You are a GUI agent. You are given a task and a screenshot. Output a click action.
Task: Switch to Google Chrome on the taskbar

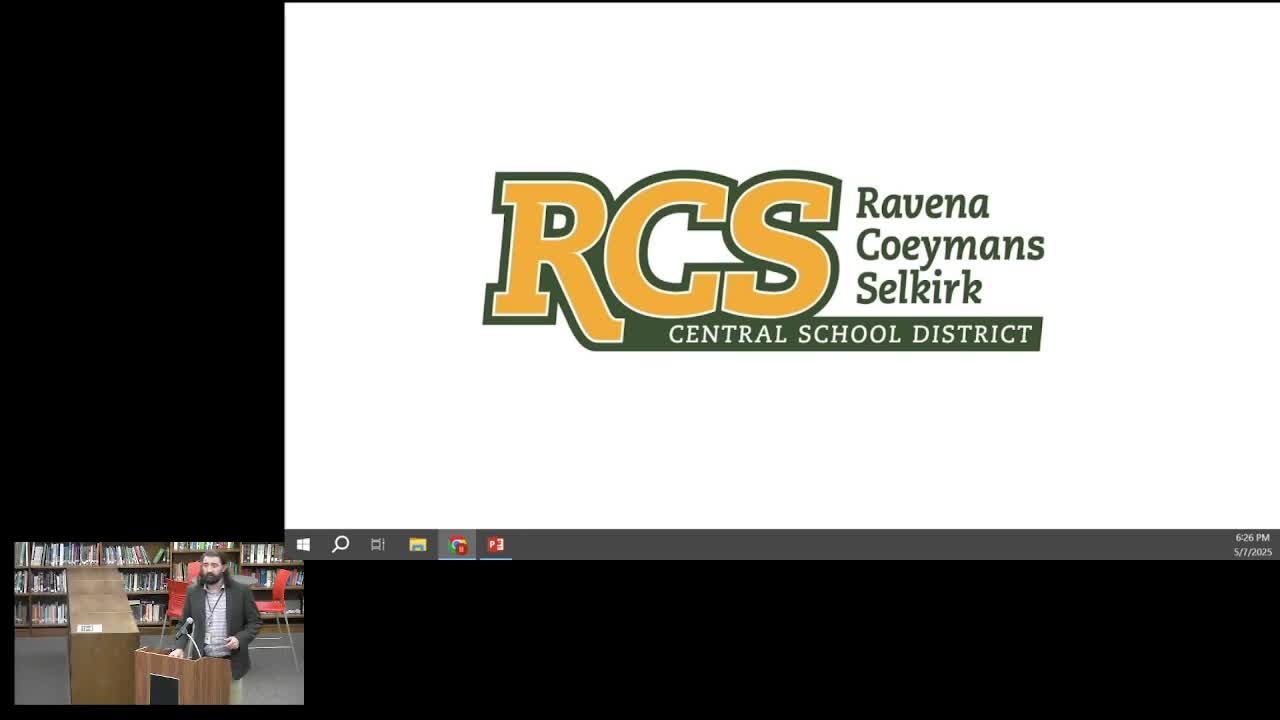click(x=458, y=545)
